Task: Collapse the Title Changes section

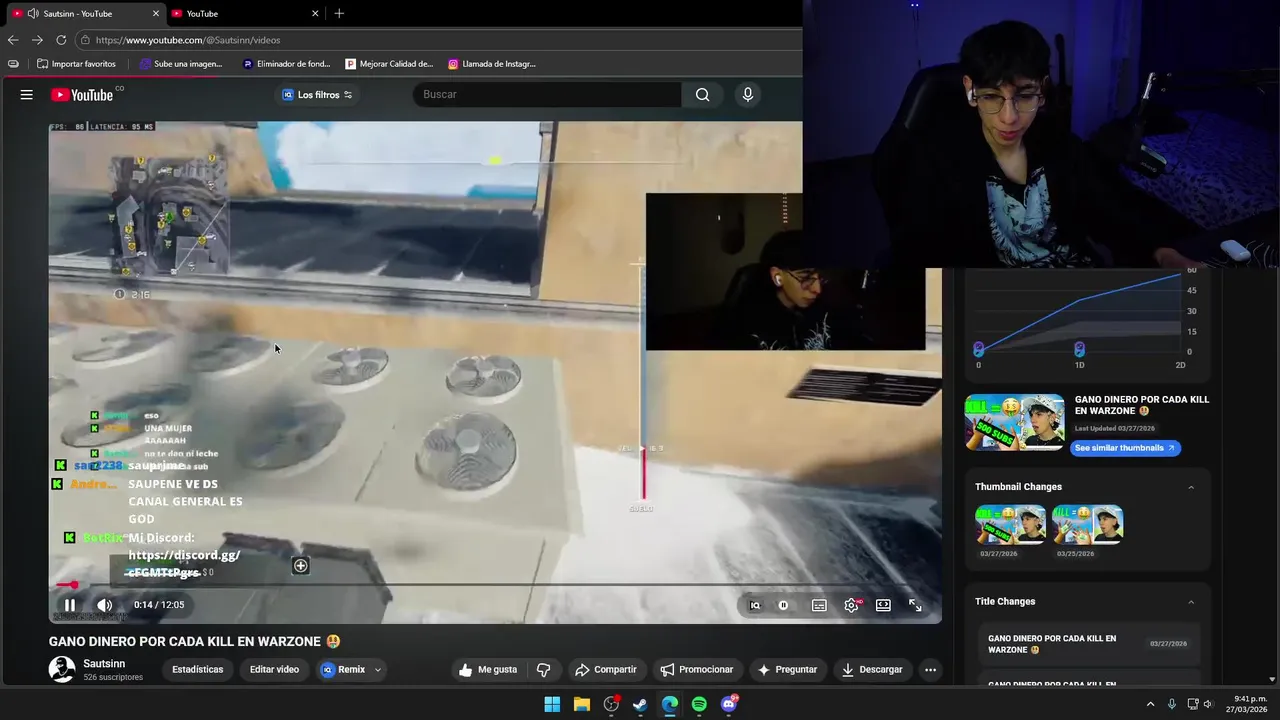Action: [x=1191, y=602]
